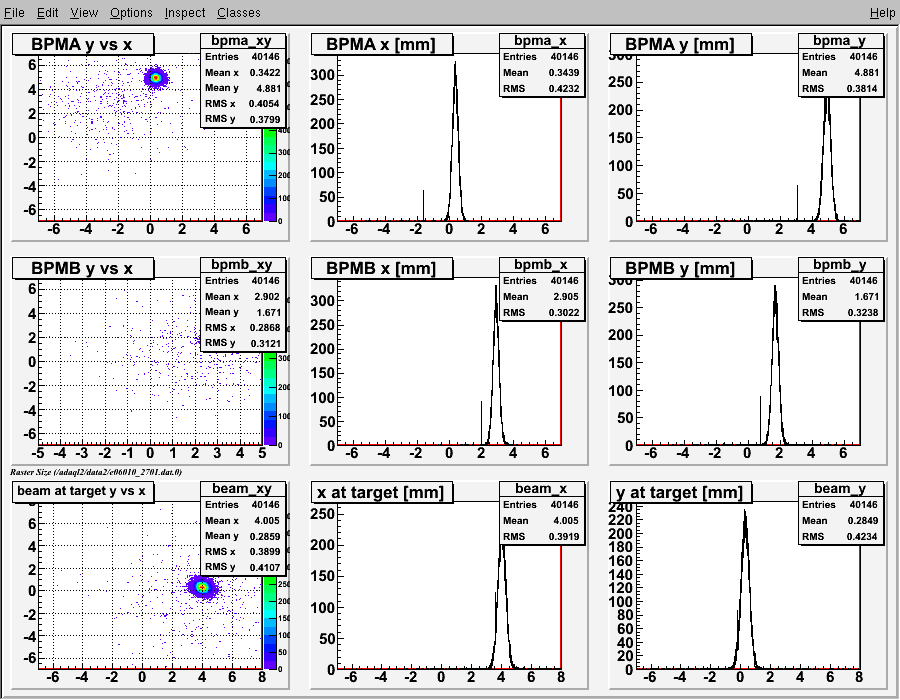
Task: Click the BPMB y vs x color palette bar
Action: click(x=270, y=398)
